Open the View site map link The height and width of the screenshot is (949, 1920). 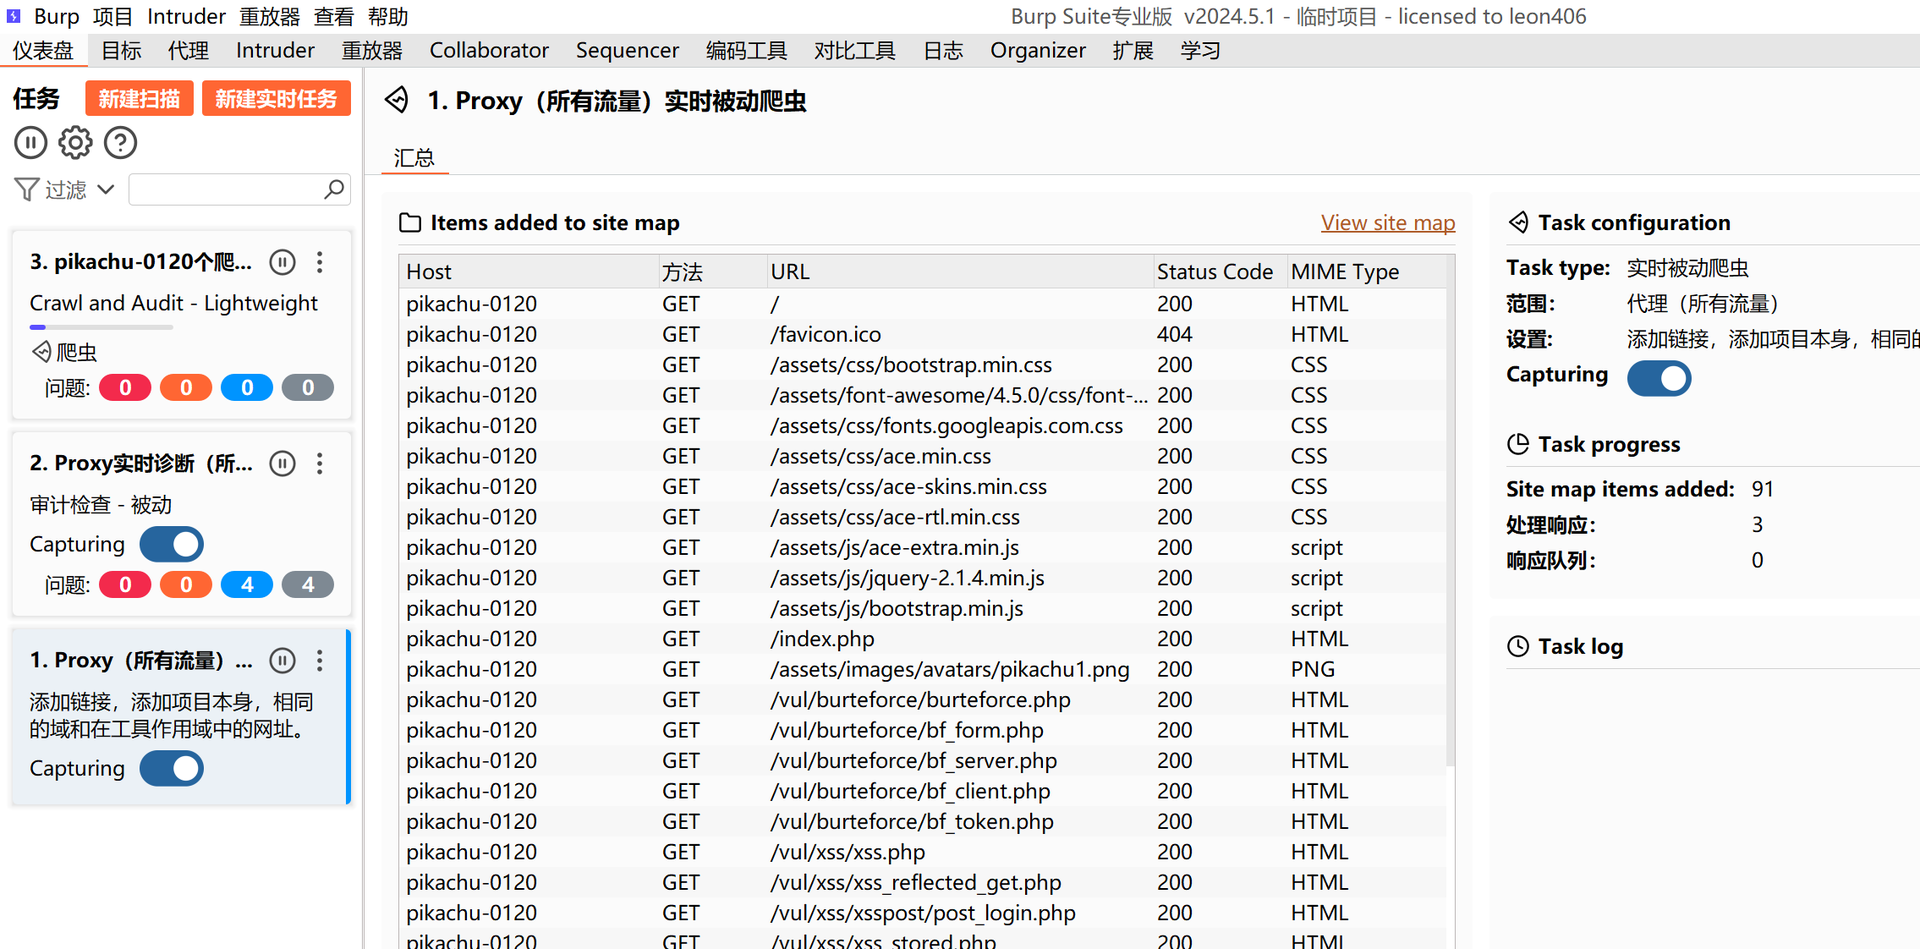1388,222
